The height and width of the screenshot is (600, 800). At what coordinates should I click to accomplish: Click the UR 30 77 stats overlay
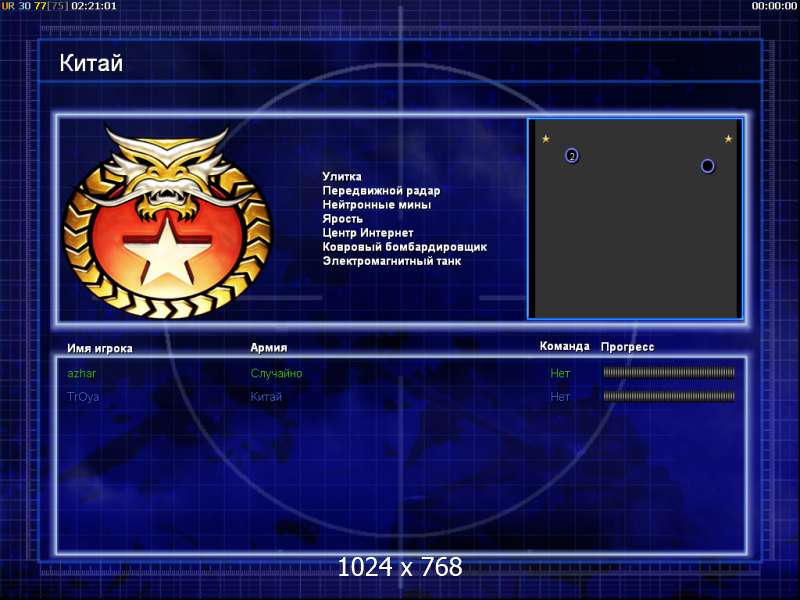click(x=35, y=6)
